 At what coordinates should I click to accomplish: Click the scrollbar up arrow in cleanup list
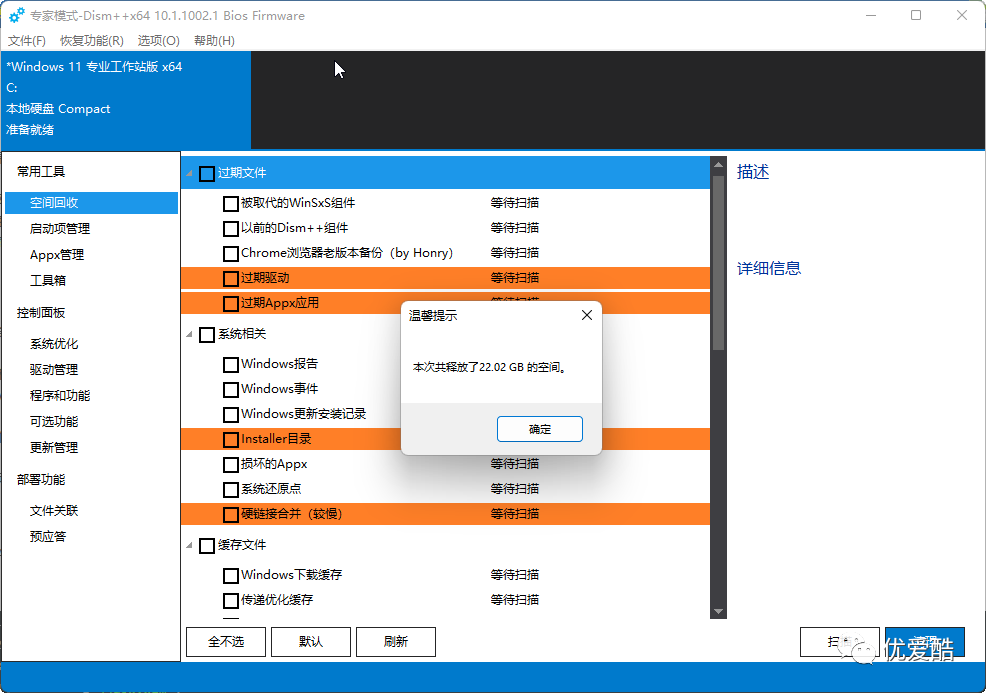(718, 165)
